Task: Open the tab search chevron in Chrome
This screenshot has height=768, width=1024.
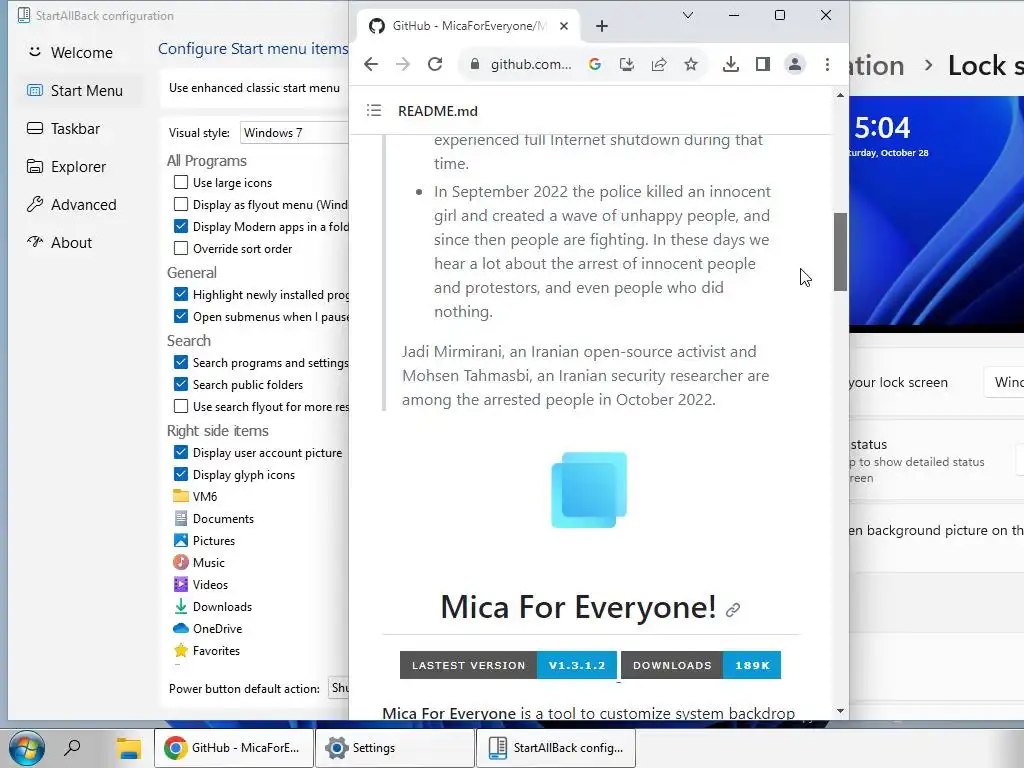Action: coord(688,15)
